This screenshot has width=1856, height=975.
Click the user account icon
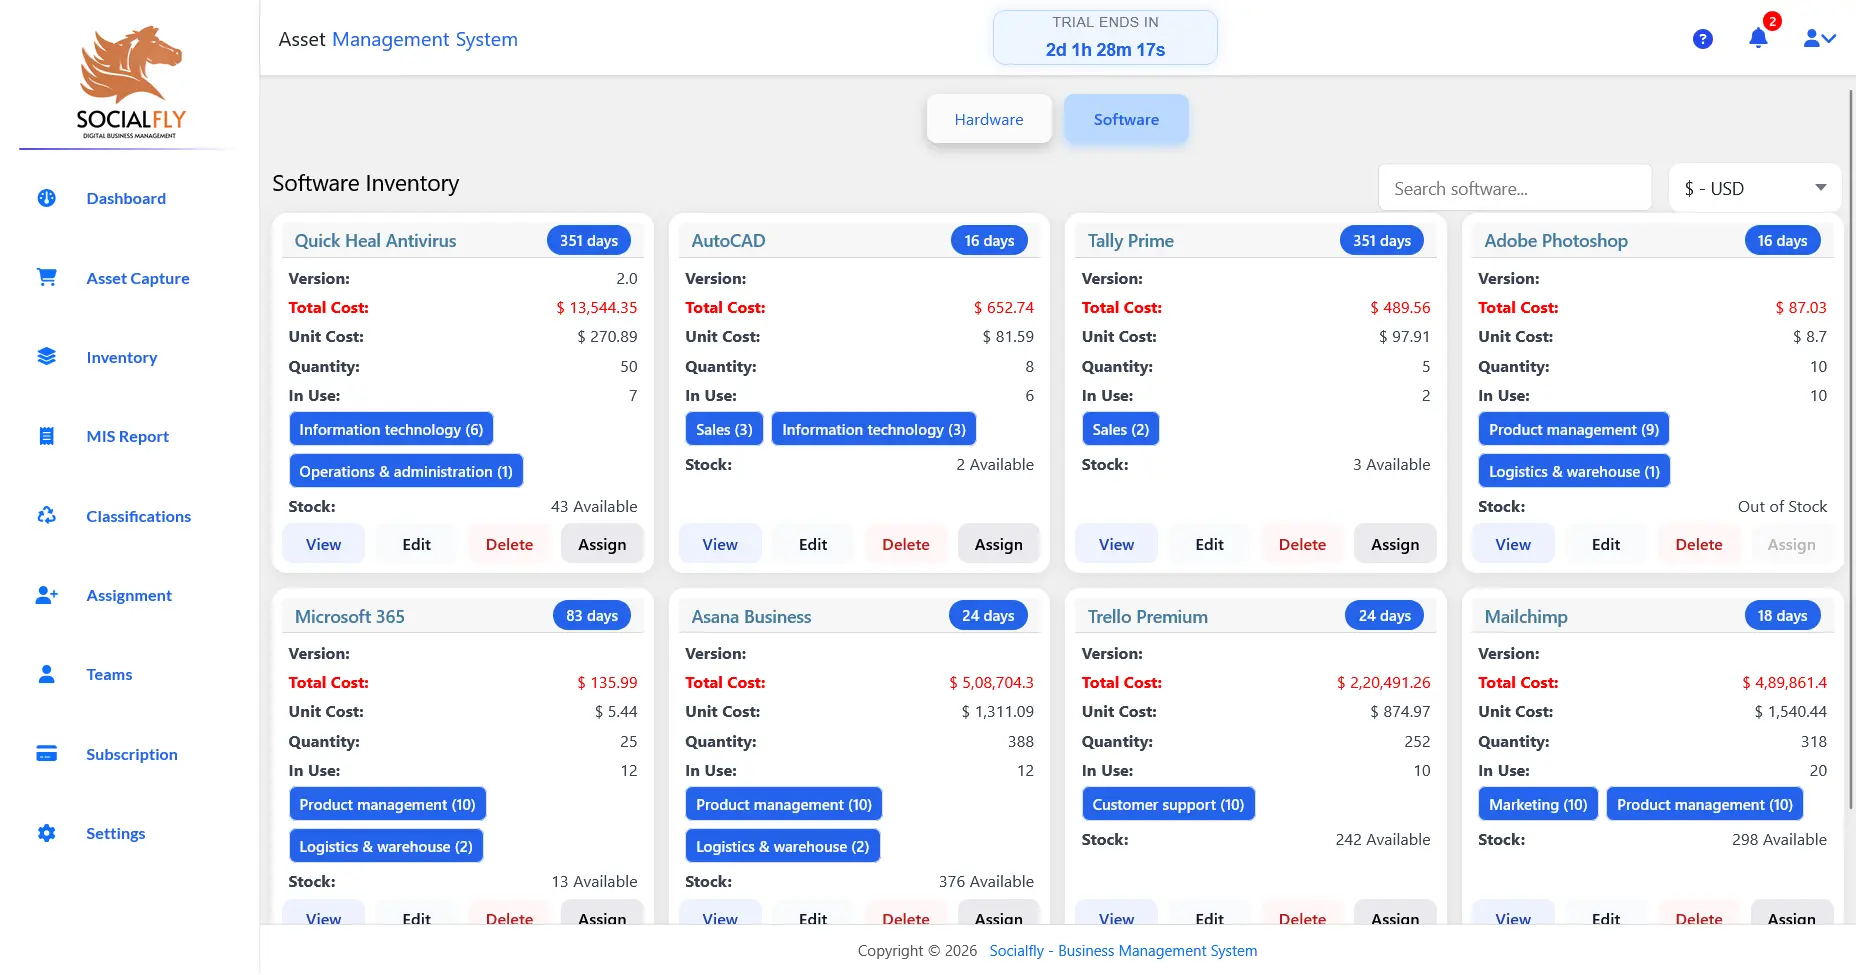pos(1811,38)
